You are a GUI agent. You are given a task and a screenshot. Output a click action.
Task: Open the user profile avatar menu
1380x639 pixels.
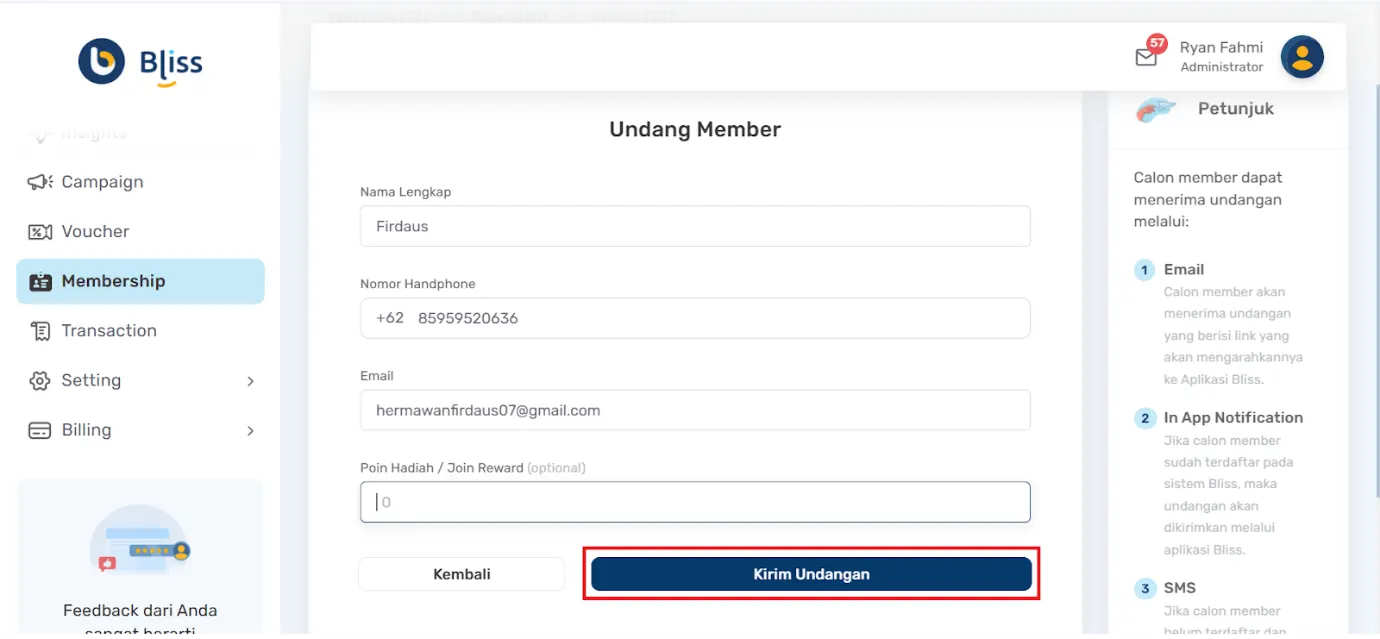(x=1302, y=57)
